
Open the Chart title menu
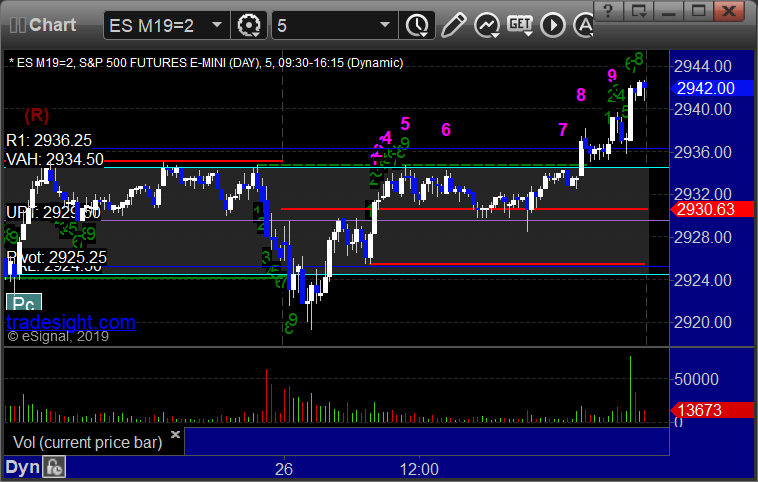tap(52, 23)
